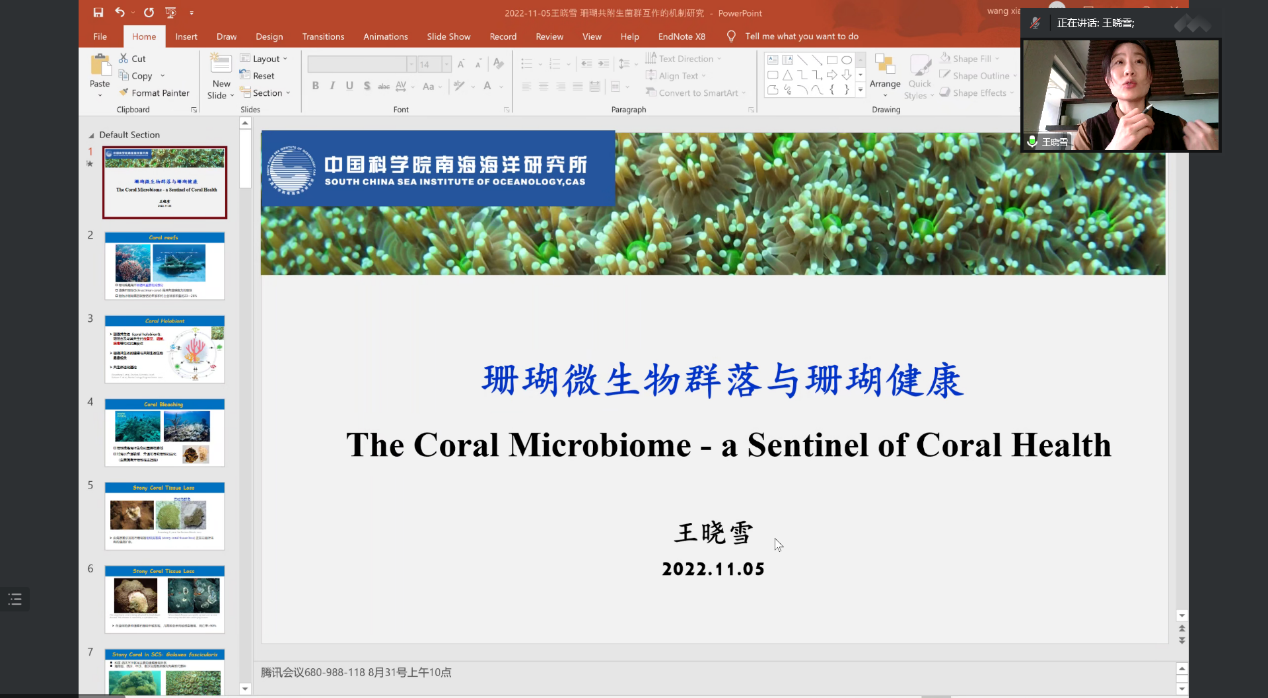Click the Undo arrow icon
This screenshot has width=1268, height=698.
click(120, 12)
